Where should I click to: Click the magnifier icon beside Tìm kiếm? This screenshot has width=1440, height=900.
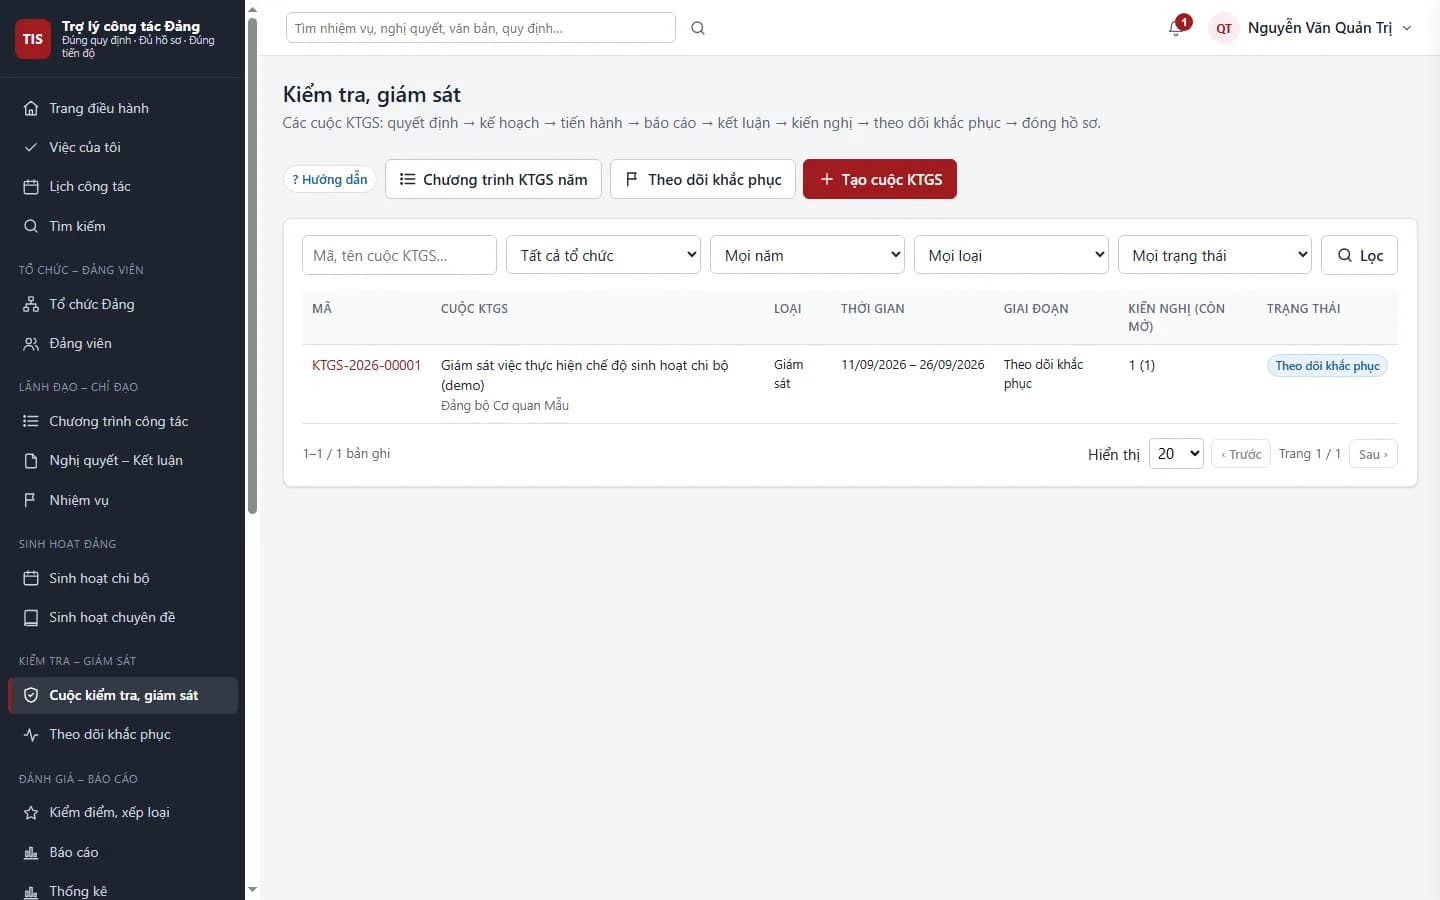31,226
